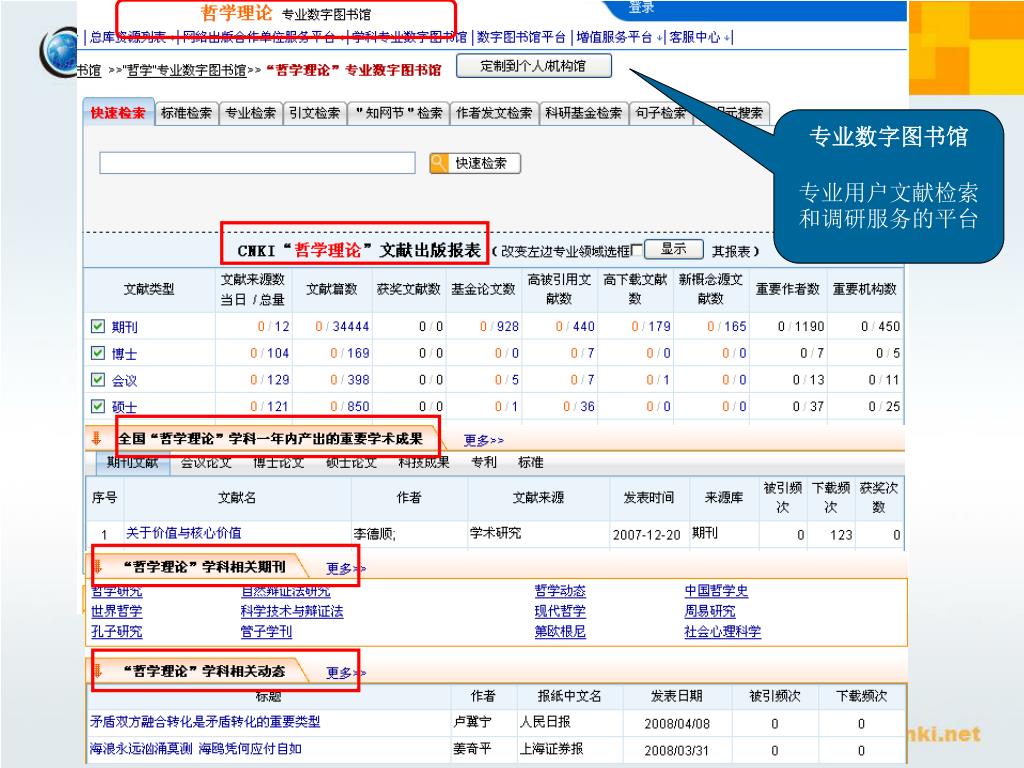This screenshot has width=1024, height=768.
Task: Click the 0 / 928 fund paper count
Action: point(499,326)
